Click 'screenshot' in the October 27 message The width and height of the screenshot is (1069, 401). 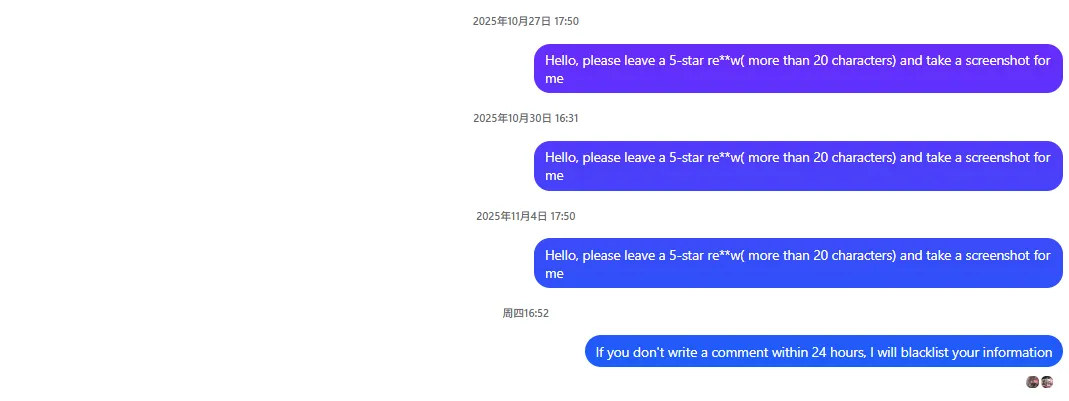[x=993, y=60]
